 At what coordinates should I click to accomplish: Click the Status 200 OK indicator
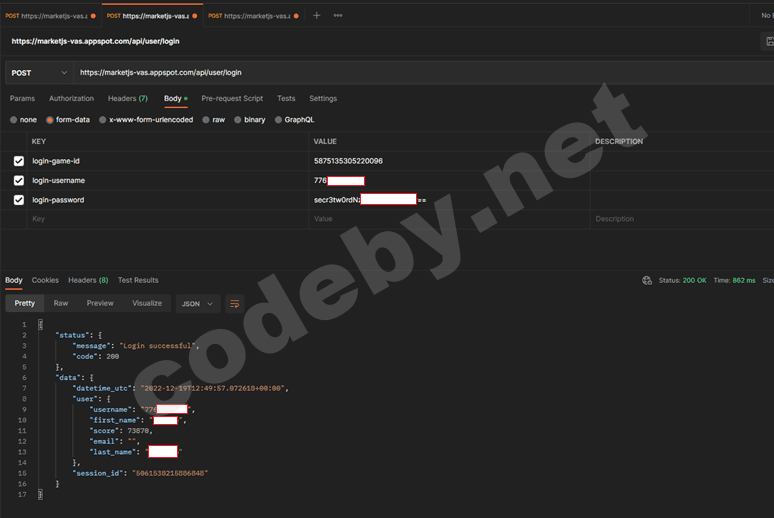pyautogui.click(x=682, y=280)
